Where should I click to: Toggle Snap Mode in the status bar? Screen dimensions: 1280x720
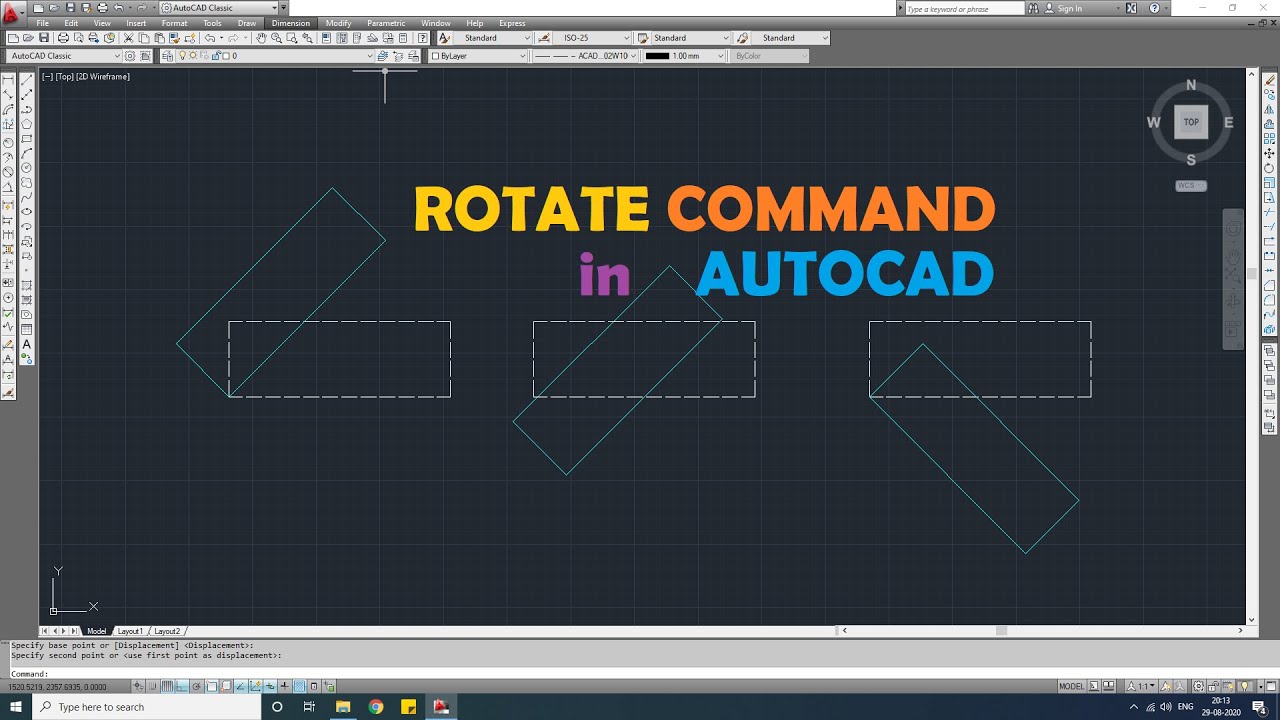pos(152,686)
